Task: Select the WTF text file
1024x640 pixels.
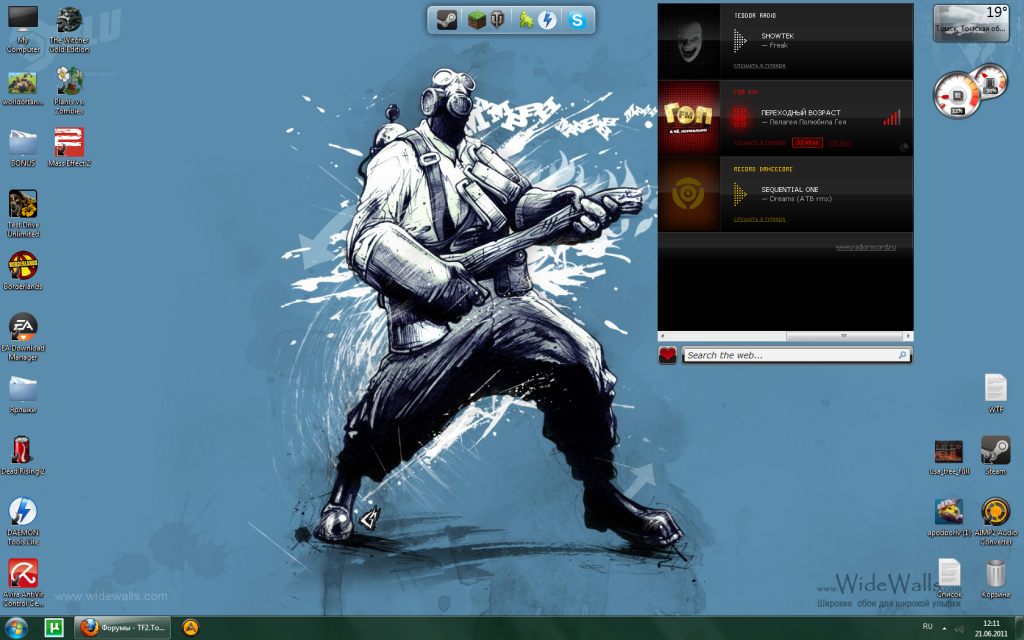Action: (995, 393)
